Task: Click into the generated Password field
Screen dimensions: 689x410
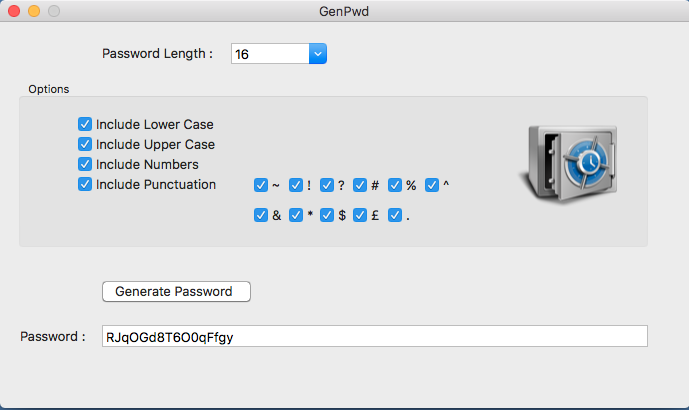Action: [375, 336]
